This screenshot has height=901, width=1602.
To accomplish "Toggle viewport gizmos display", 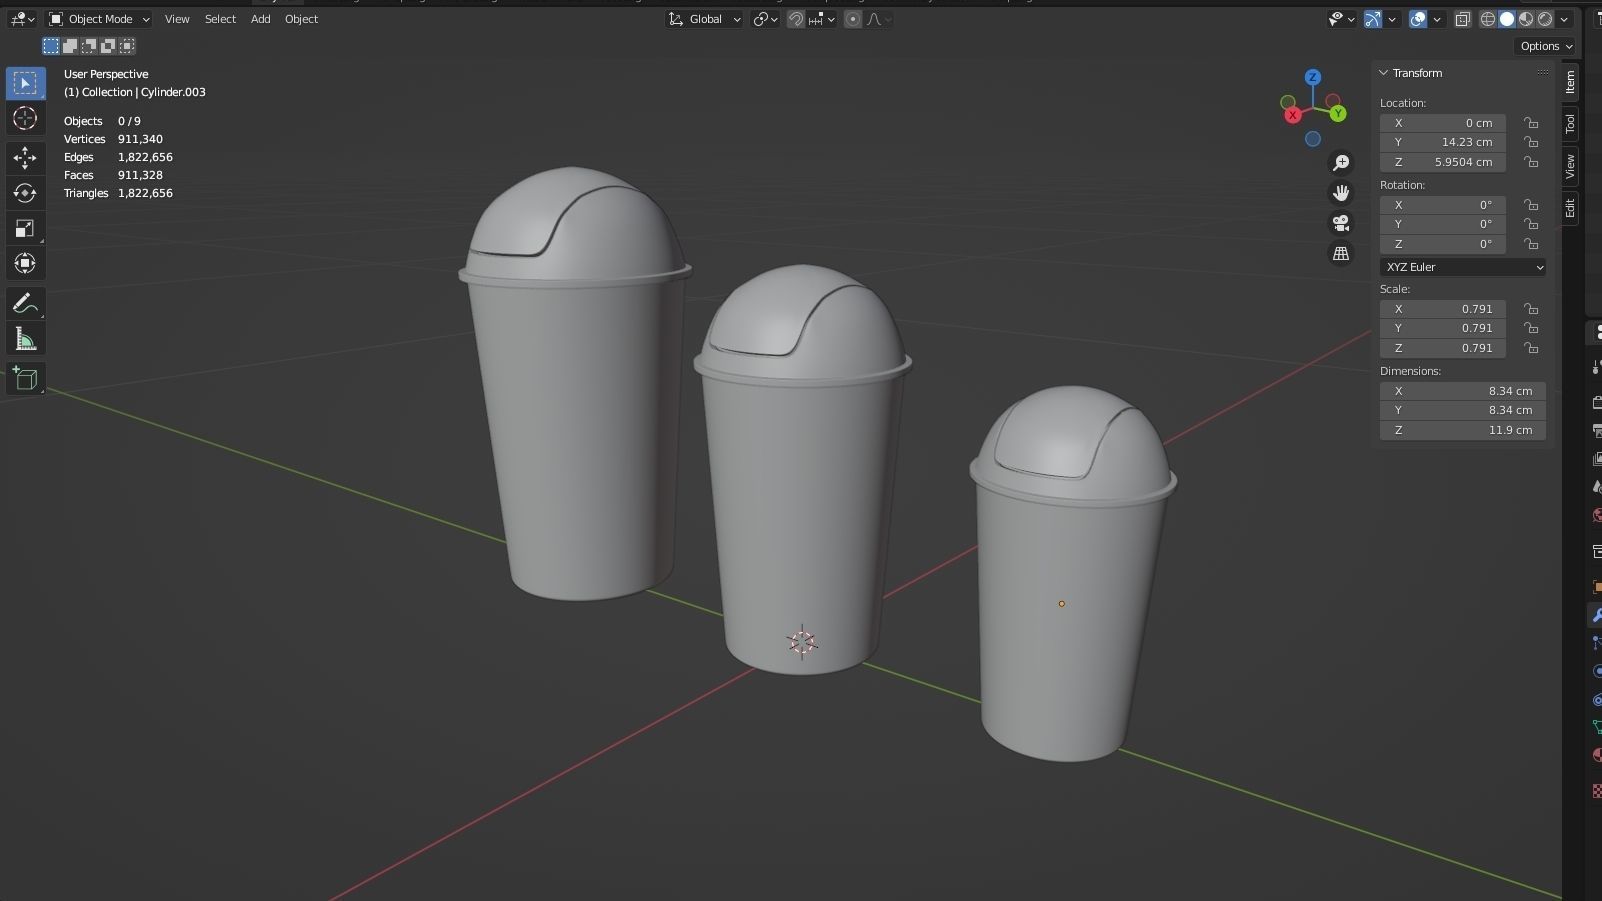I will (x=1373, y=19).
